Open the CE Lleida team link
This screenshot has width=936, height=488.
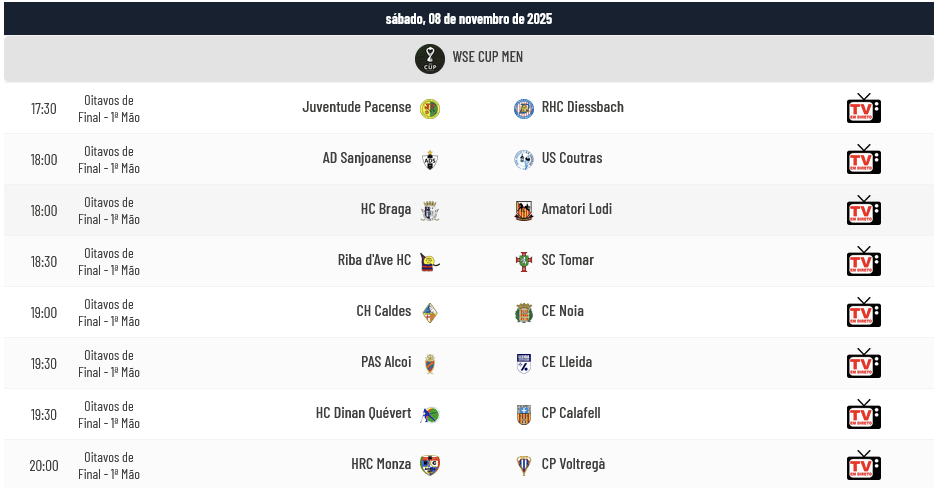click(567, 362)
